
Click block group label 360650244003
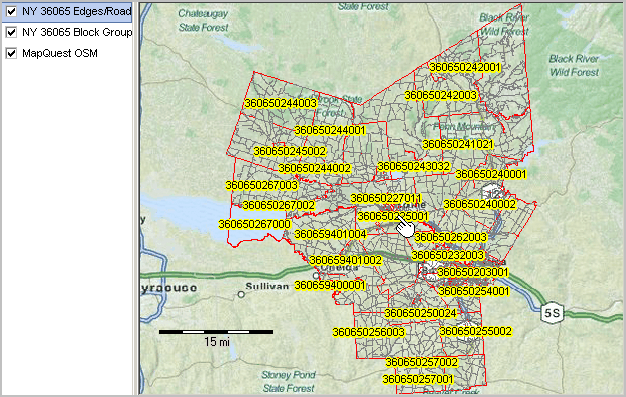point(281,103)
